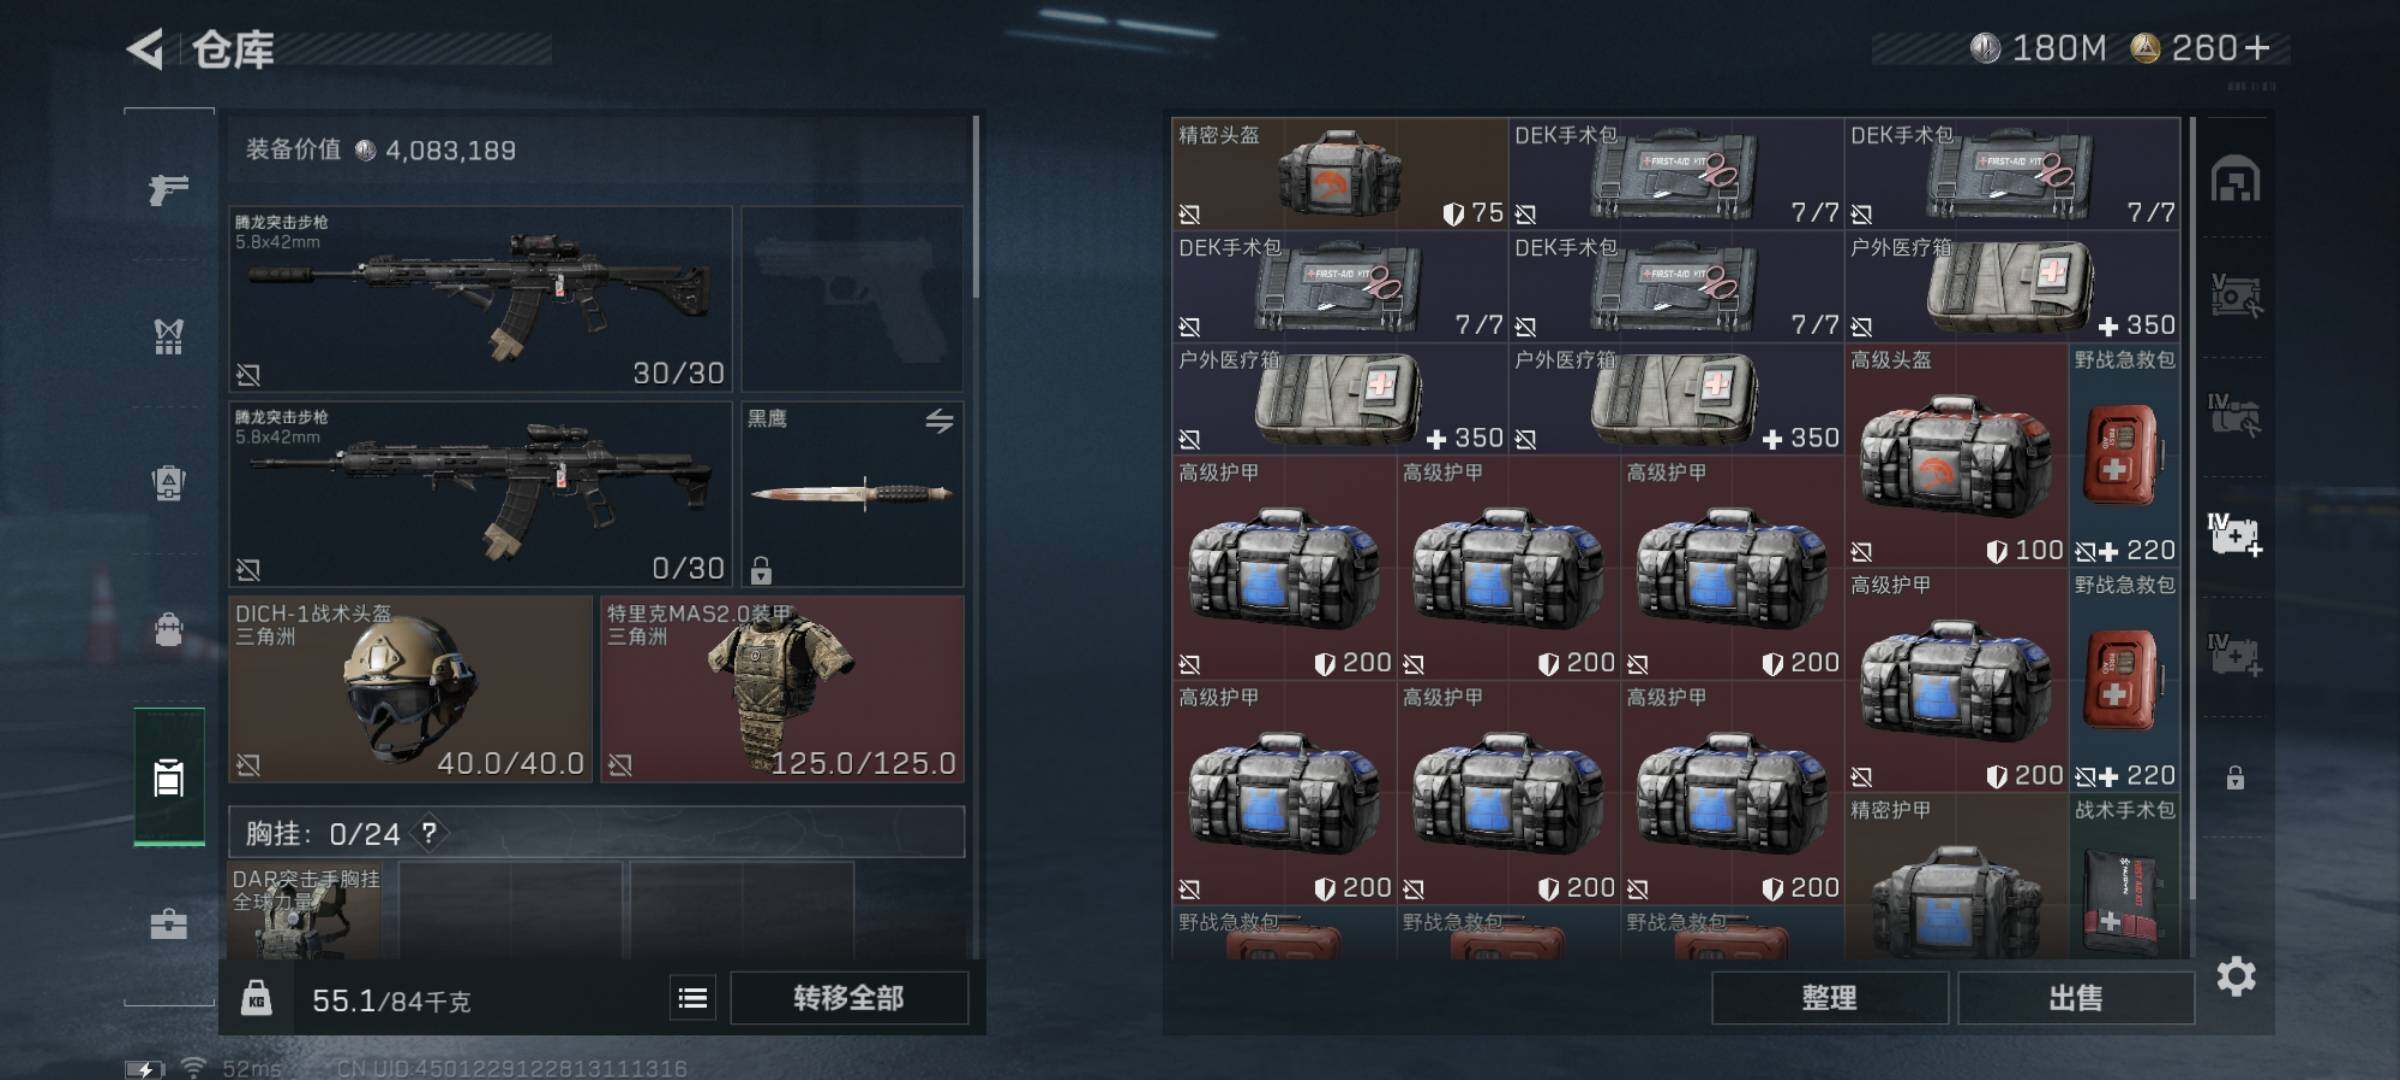Image resolution: width=2400 pixels, height=1080 pixels.
Task: Select the DICH-1 tactical helmet item
Action: [x=410, y=689]
